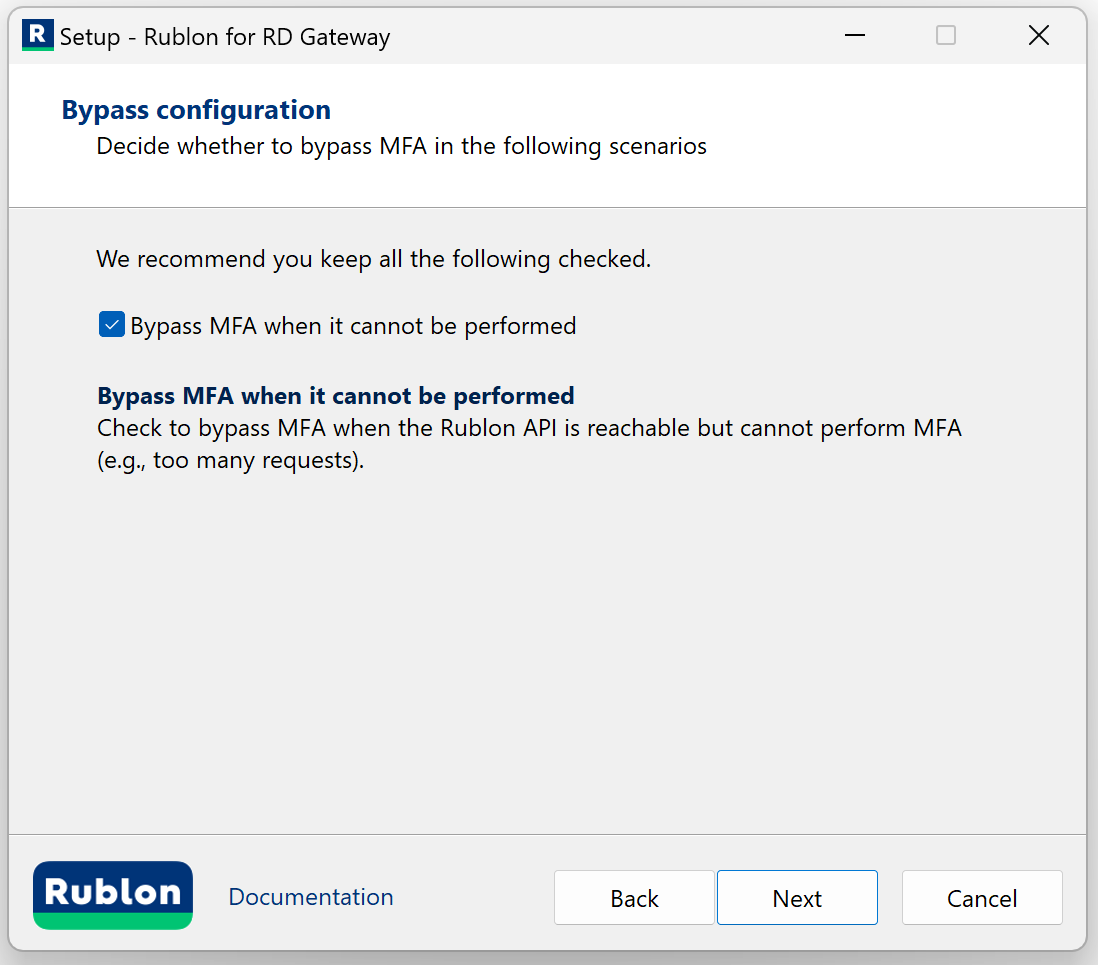
Task: Uncheck the Bypass MFA checkbox box
Action: [x=111, y=325]
